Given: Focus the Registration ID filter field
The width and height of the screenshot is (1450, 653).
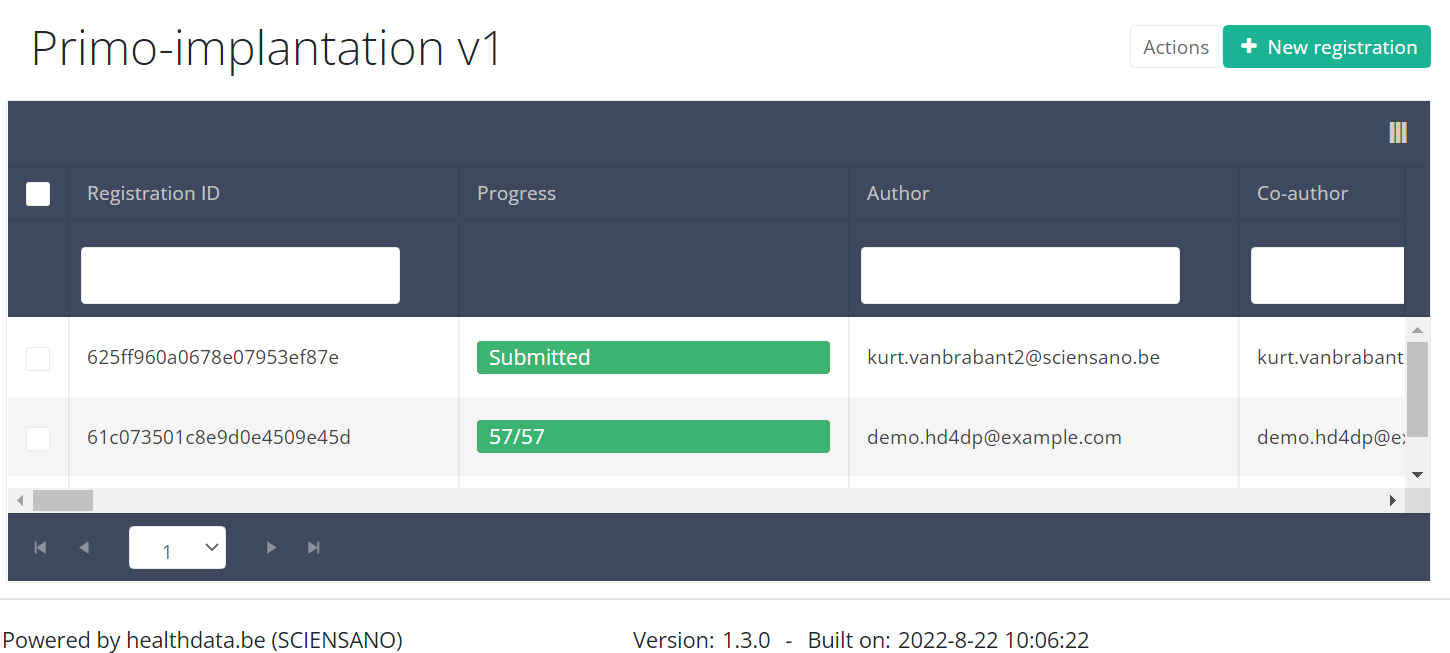Looking at the screenshot, I should pos(240,276).
